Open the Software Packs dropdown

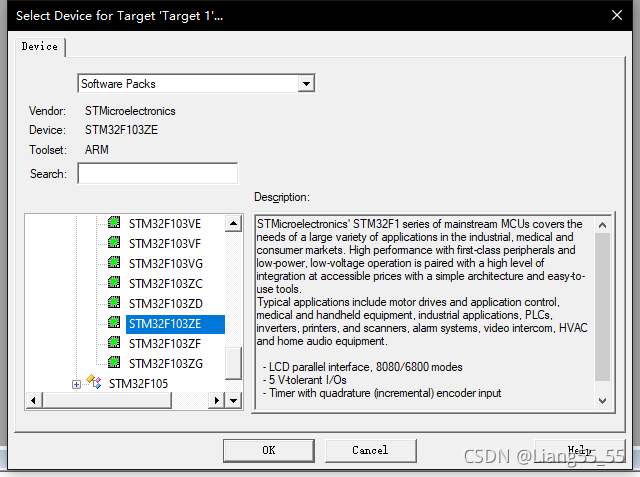pos(306,84)
